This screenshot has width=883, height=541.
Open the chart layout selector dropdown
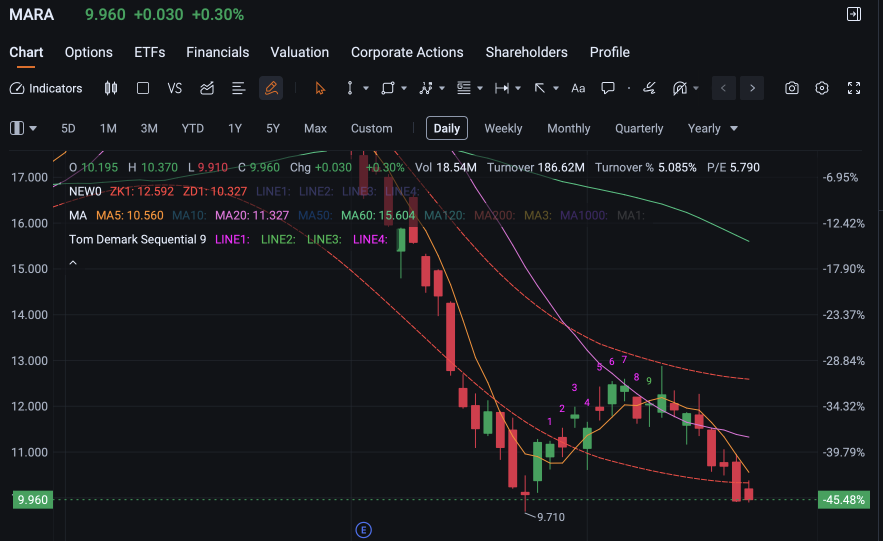(23, 128)
